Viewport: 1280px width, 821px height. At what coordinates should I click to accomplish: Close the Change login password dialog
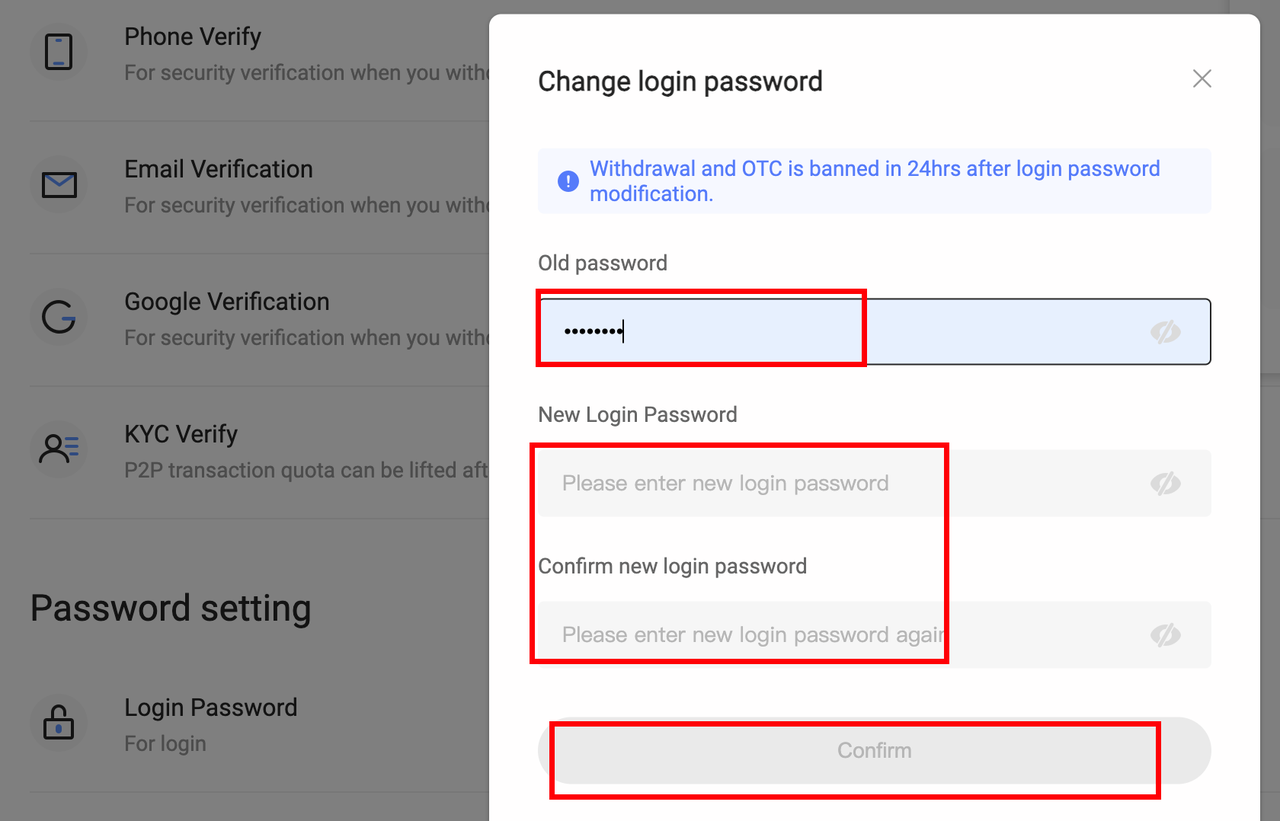(1202, 79)
